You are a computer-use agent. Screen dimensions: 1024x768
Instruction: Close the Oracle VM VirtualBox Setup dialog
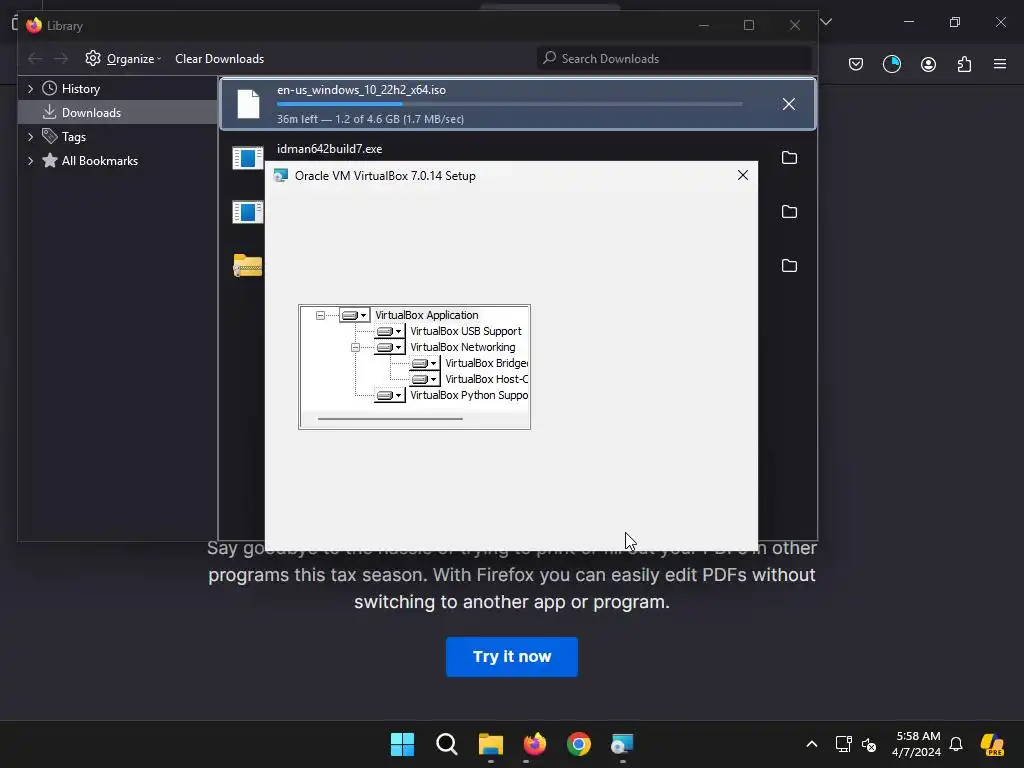743,175
